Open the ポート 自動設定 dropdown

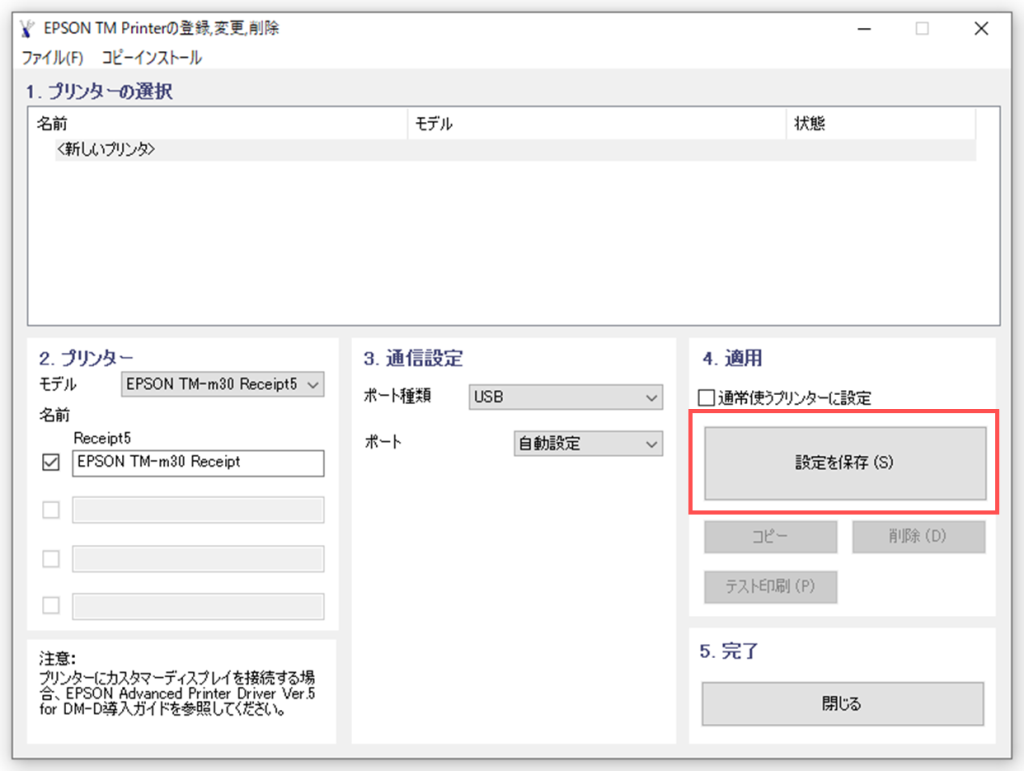tap(588, 444)
